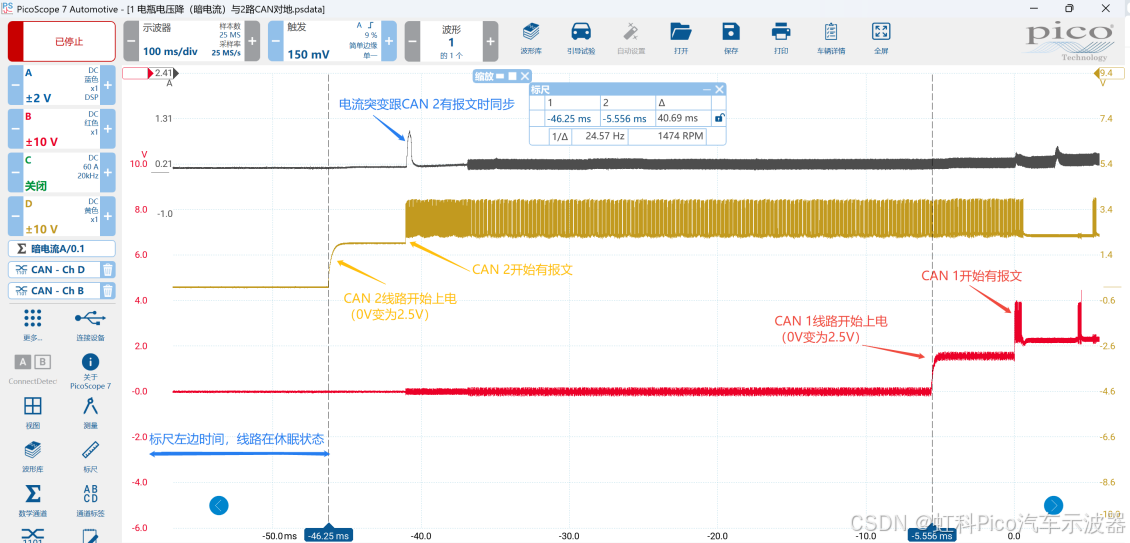Decrease 触发 trigger level with minus button
Viewport: 1130px width, 543px height.
(276, 41)
